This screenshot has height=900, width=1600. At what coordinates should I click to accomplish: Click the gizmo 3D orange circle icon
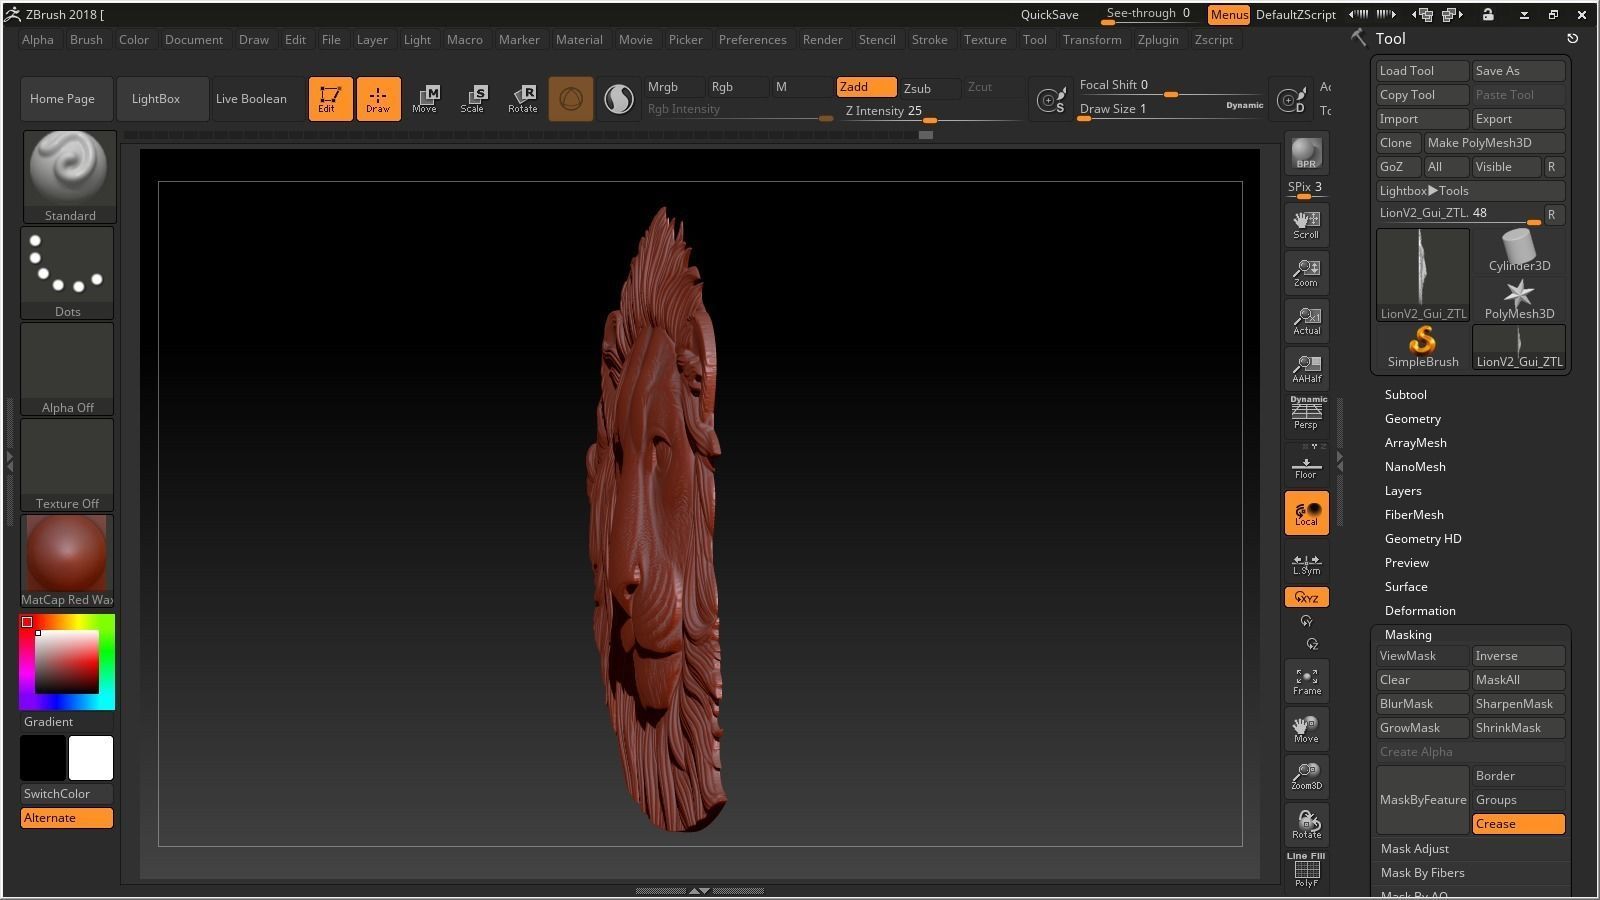(x=571, y=99)
